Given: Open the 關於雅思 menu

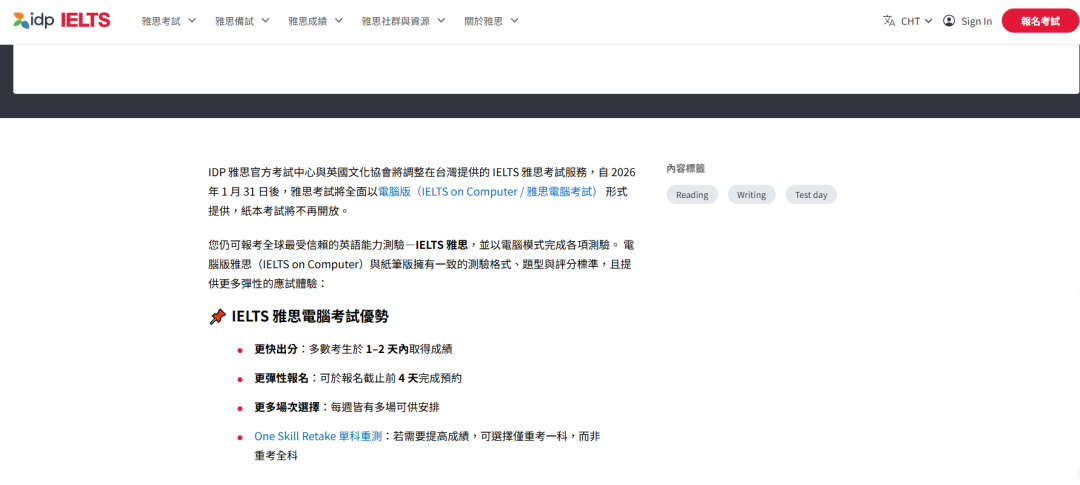Looking at the screenshot, I should tap(485, 21).
